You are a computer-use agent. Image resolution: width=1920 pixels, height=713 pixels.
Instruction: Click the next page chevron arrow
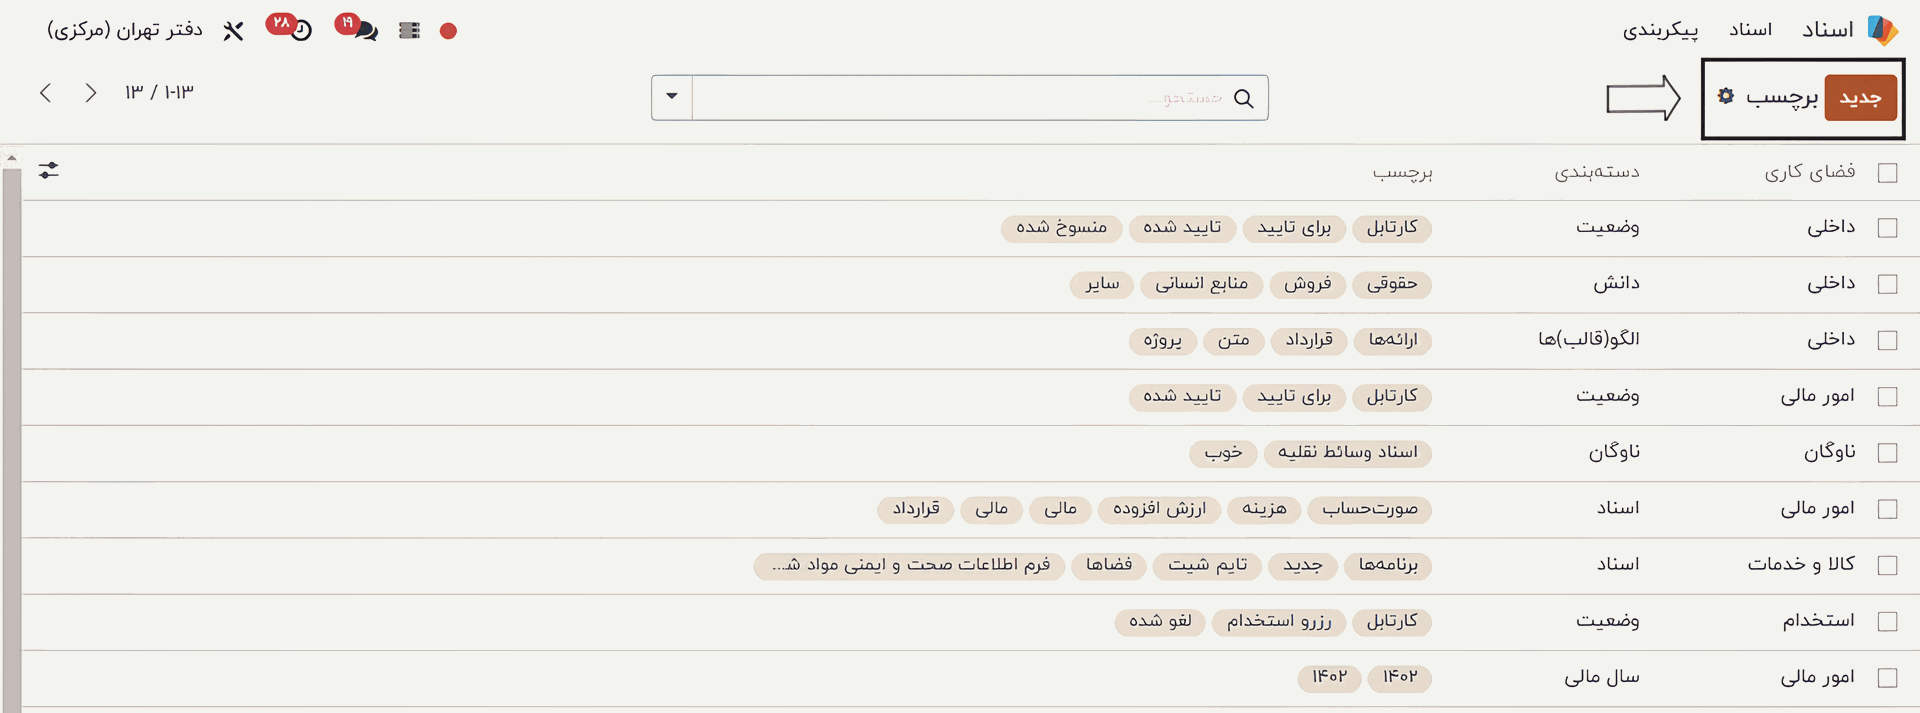[x=47, y=92]
